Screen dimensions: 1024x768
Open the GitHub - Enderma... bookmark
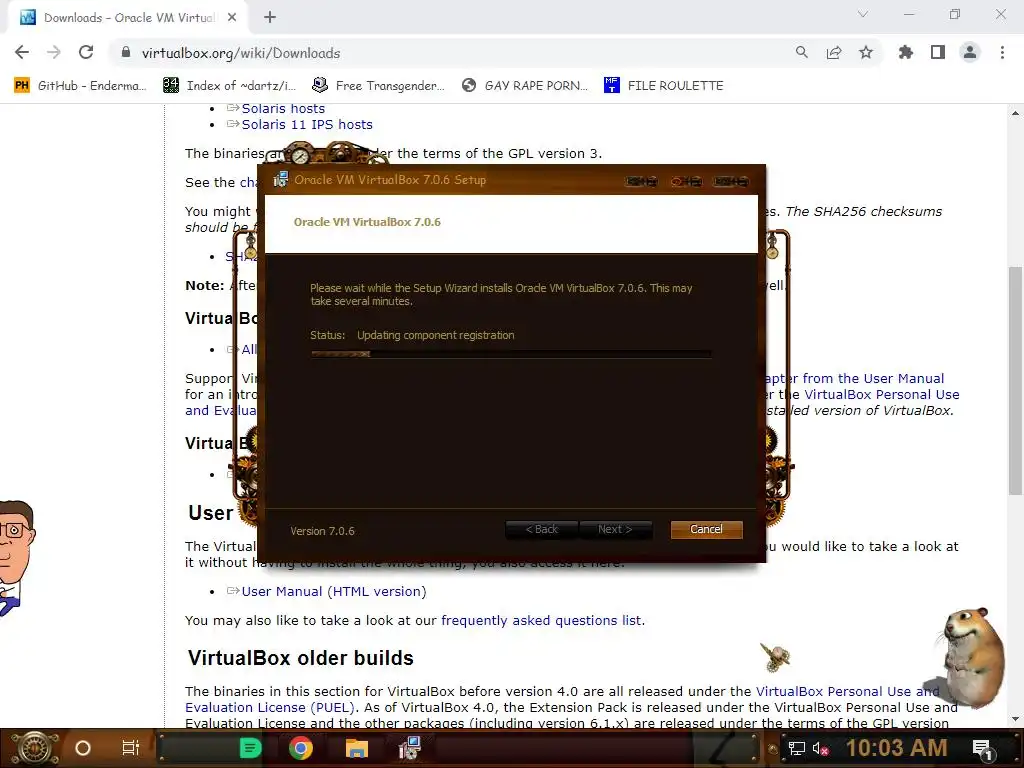click(x=80, y=86)
